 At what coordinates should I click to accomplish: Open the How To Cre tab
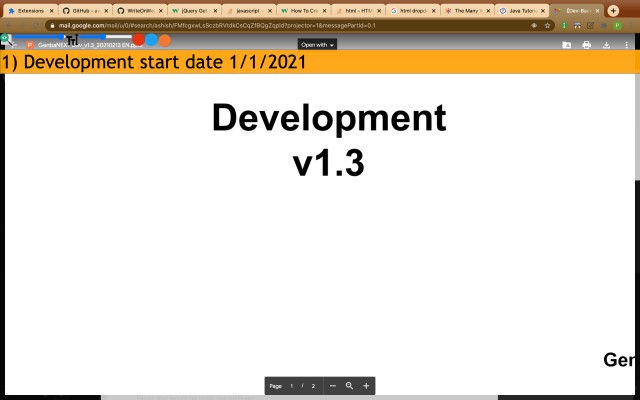[304, 11]
